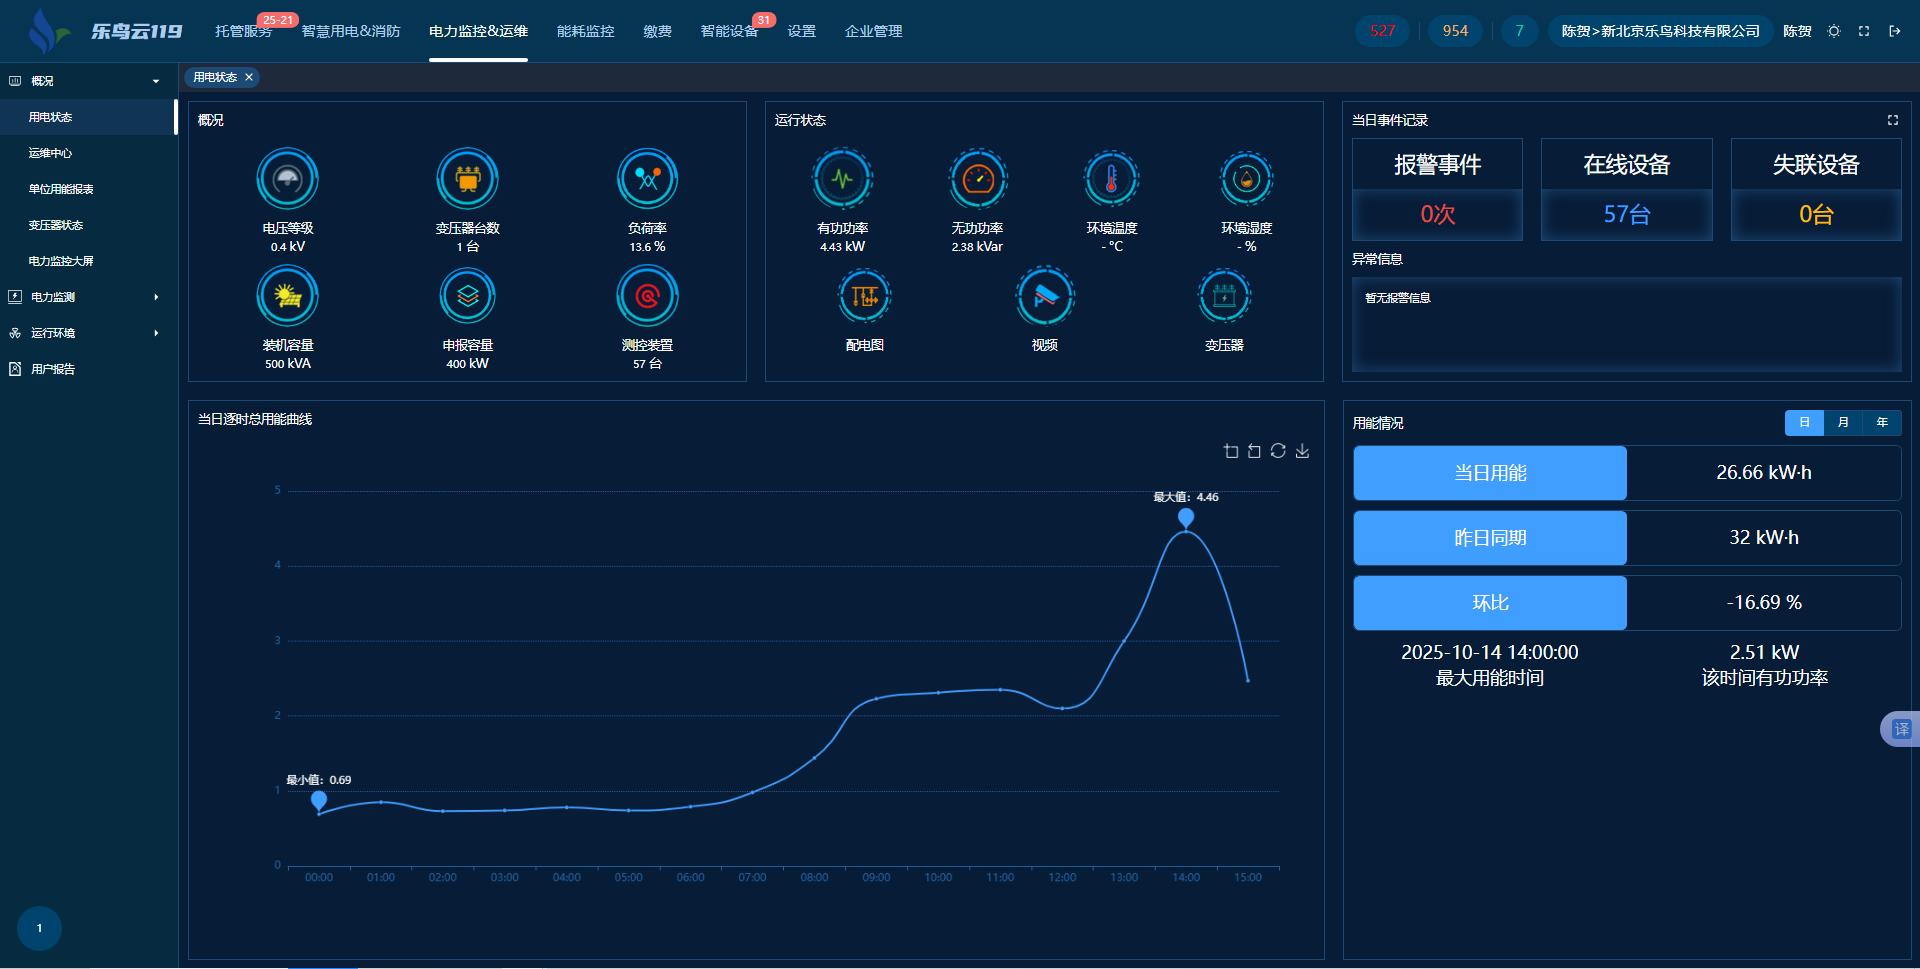
Task: Click the 测控装置 measurement device icon
Action: point(647,297)
